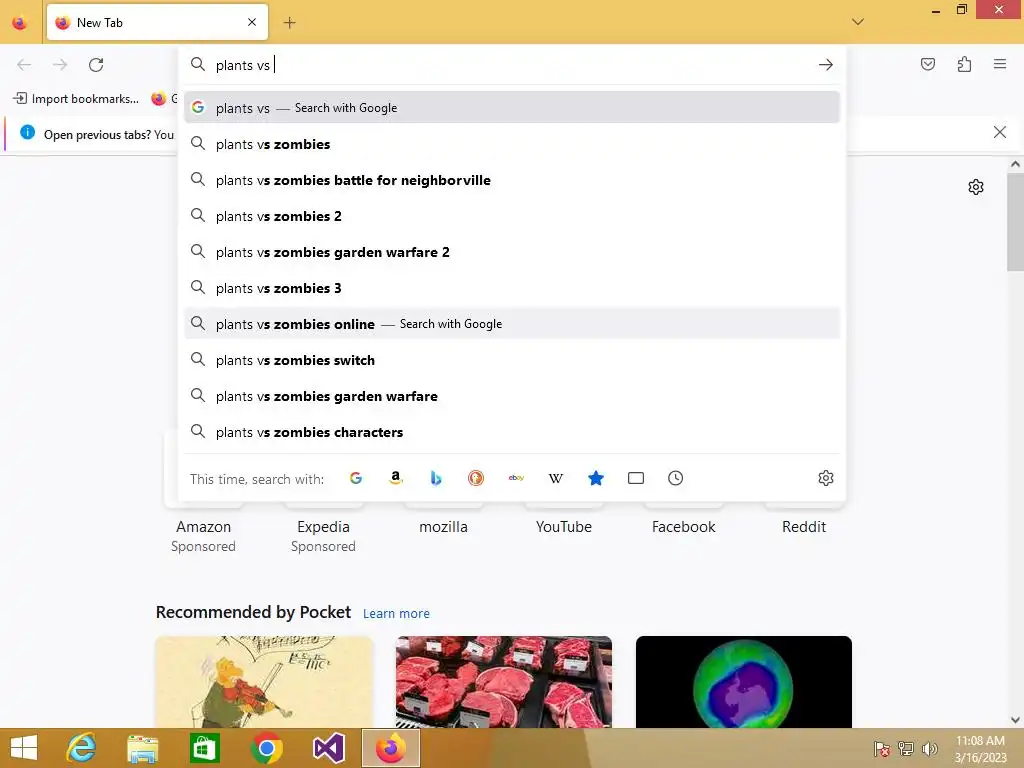Screen dimensions: 1024x768
Task: Choose 'plants vs — Search with Google' row
Action: 512,108
